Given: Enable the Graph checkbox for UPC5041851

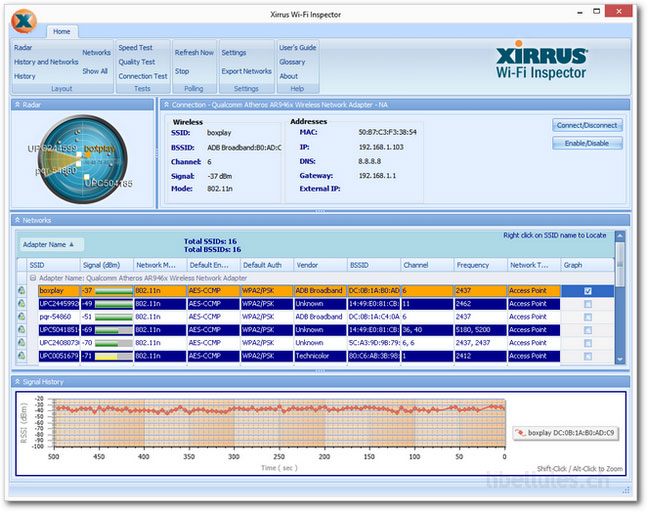Looking at the screenshot, I should [x=588, y=330].
